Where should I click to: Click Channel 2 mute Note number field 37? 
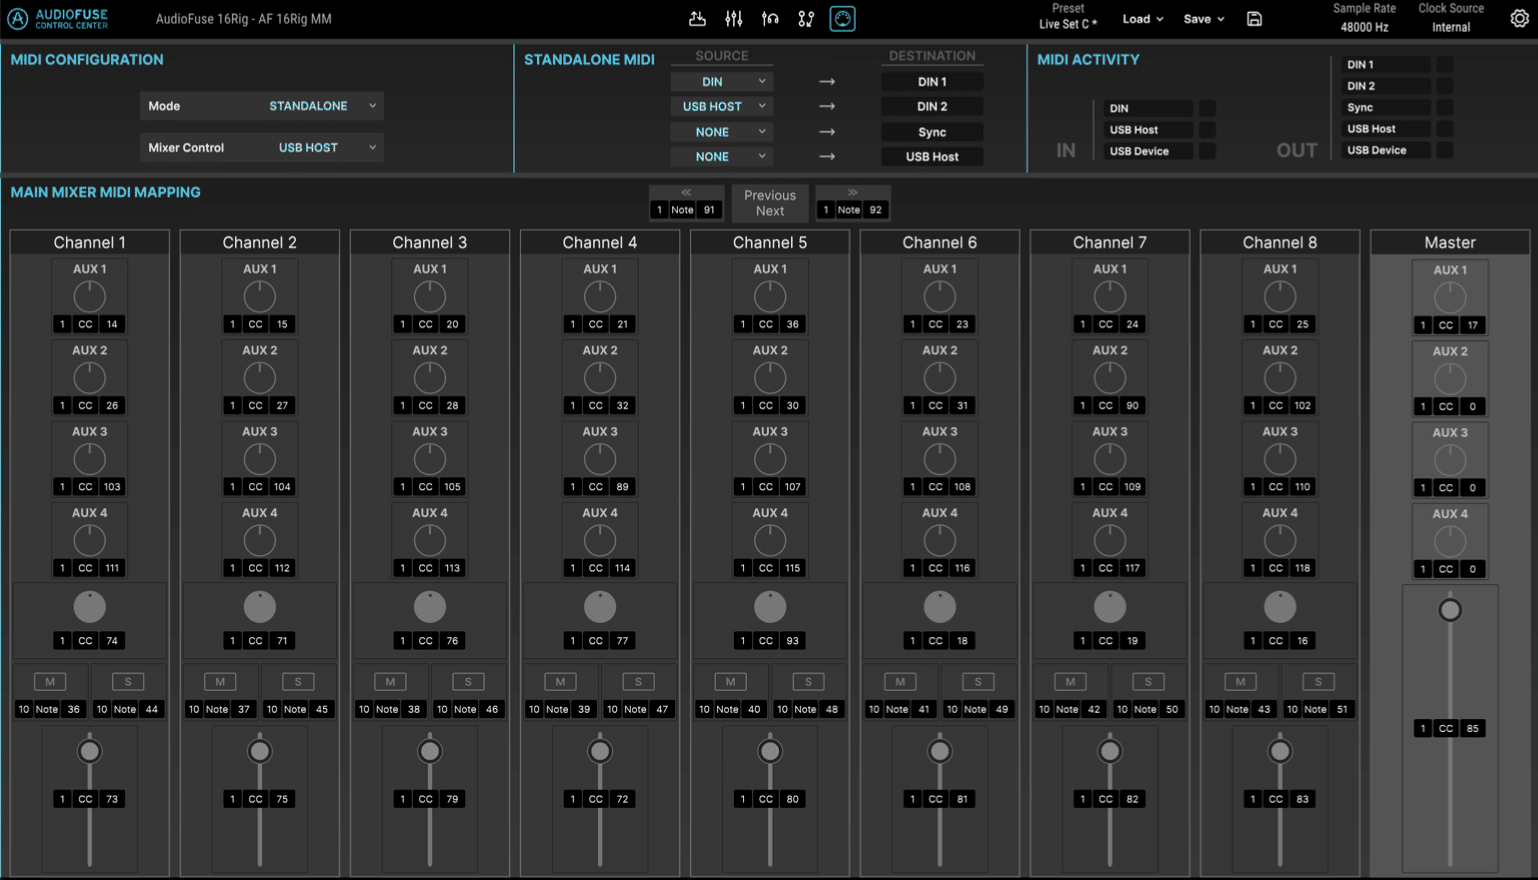243,709
